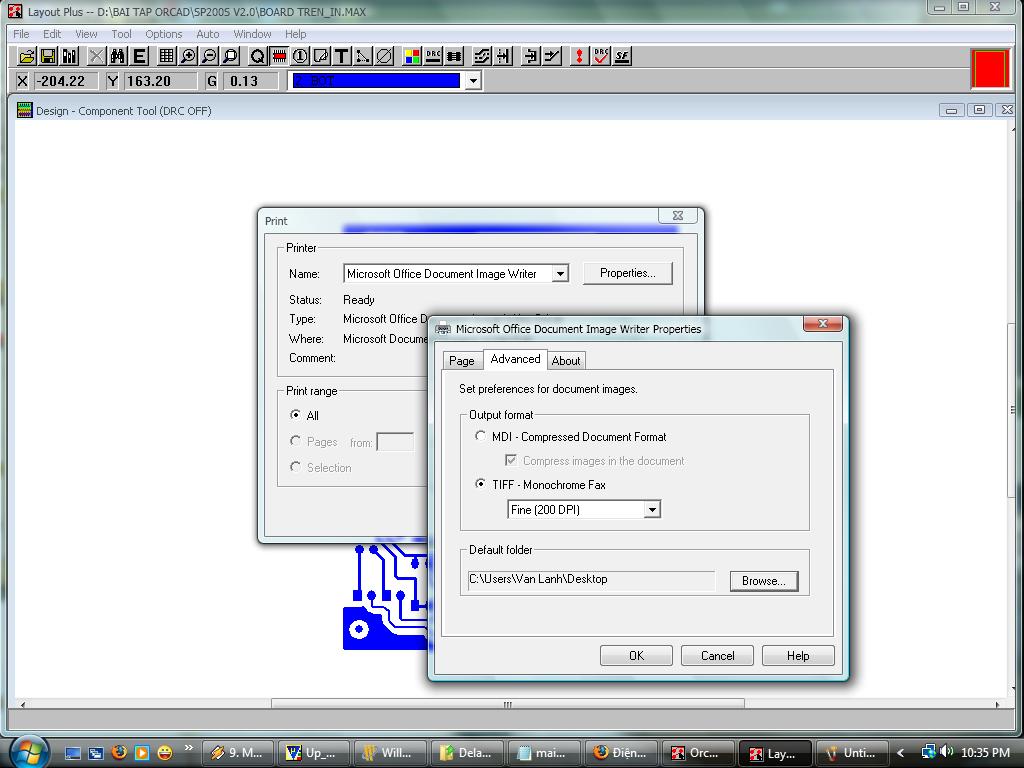1024x768 pixels.
Task: Click the Zoom In magnifier icon
Action: coord(188,56)
